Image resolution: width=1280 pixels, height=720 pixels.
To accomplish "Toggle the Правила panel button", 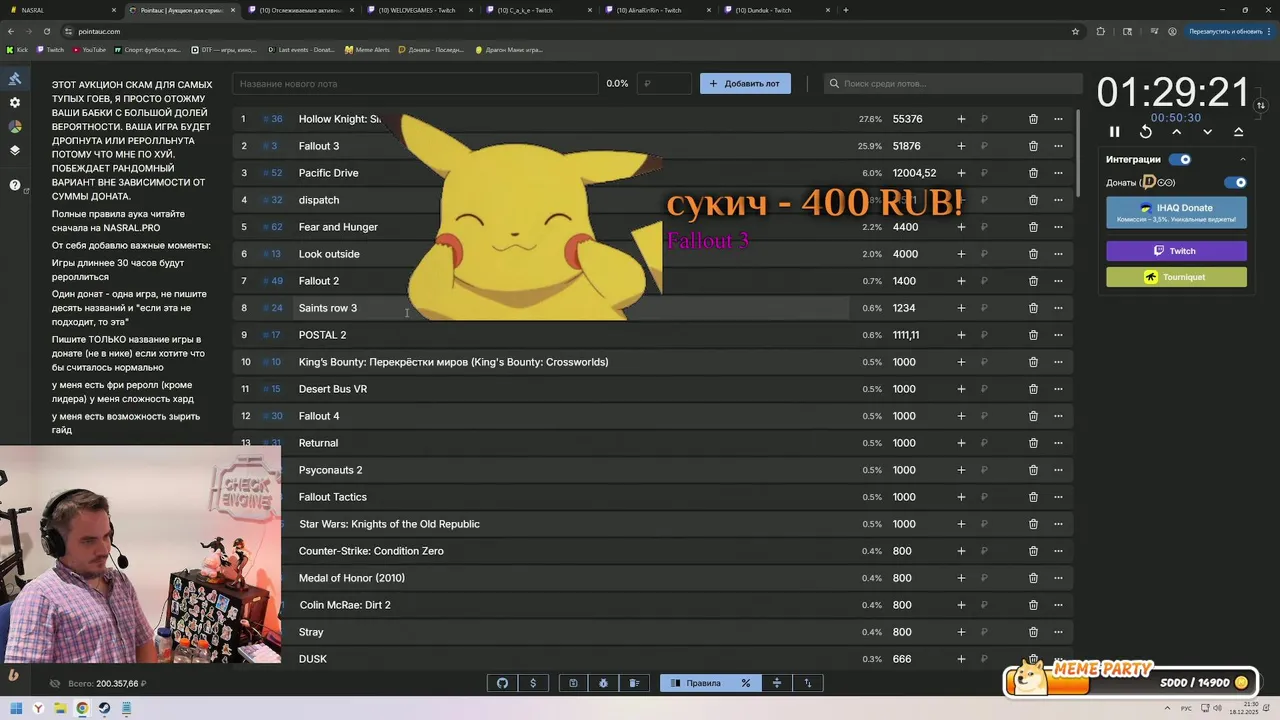I will (696, 683).
